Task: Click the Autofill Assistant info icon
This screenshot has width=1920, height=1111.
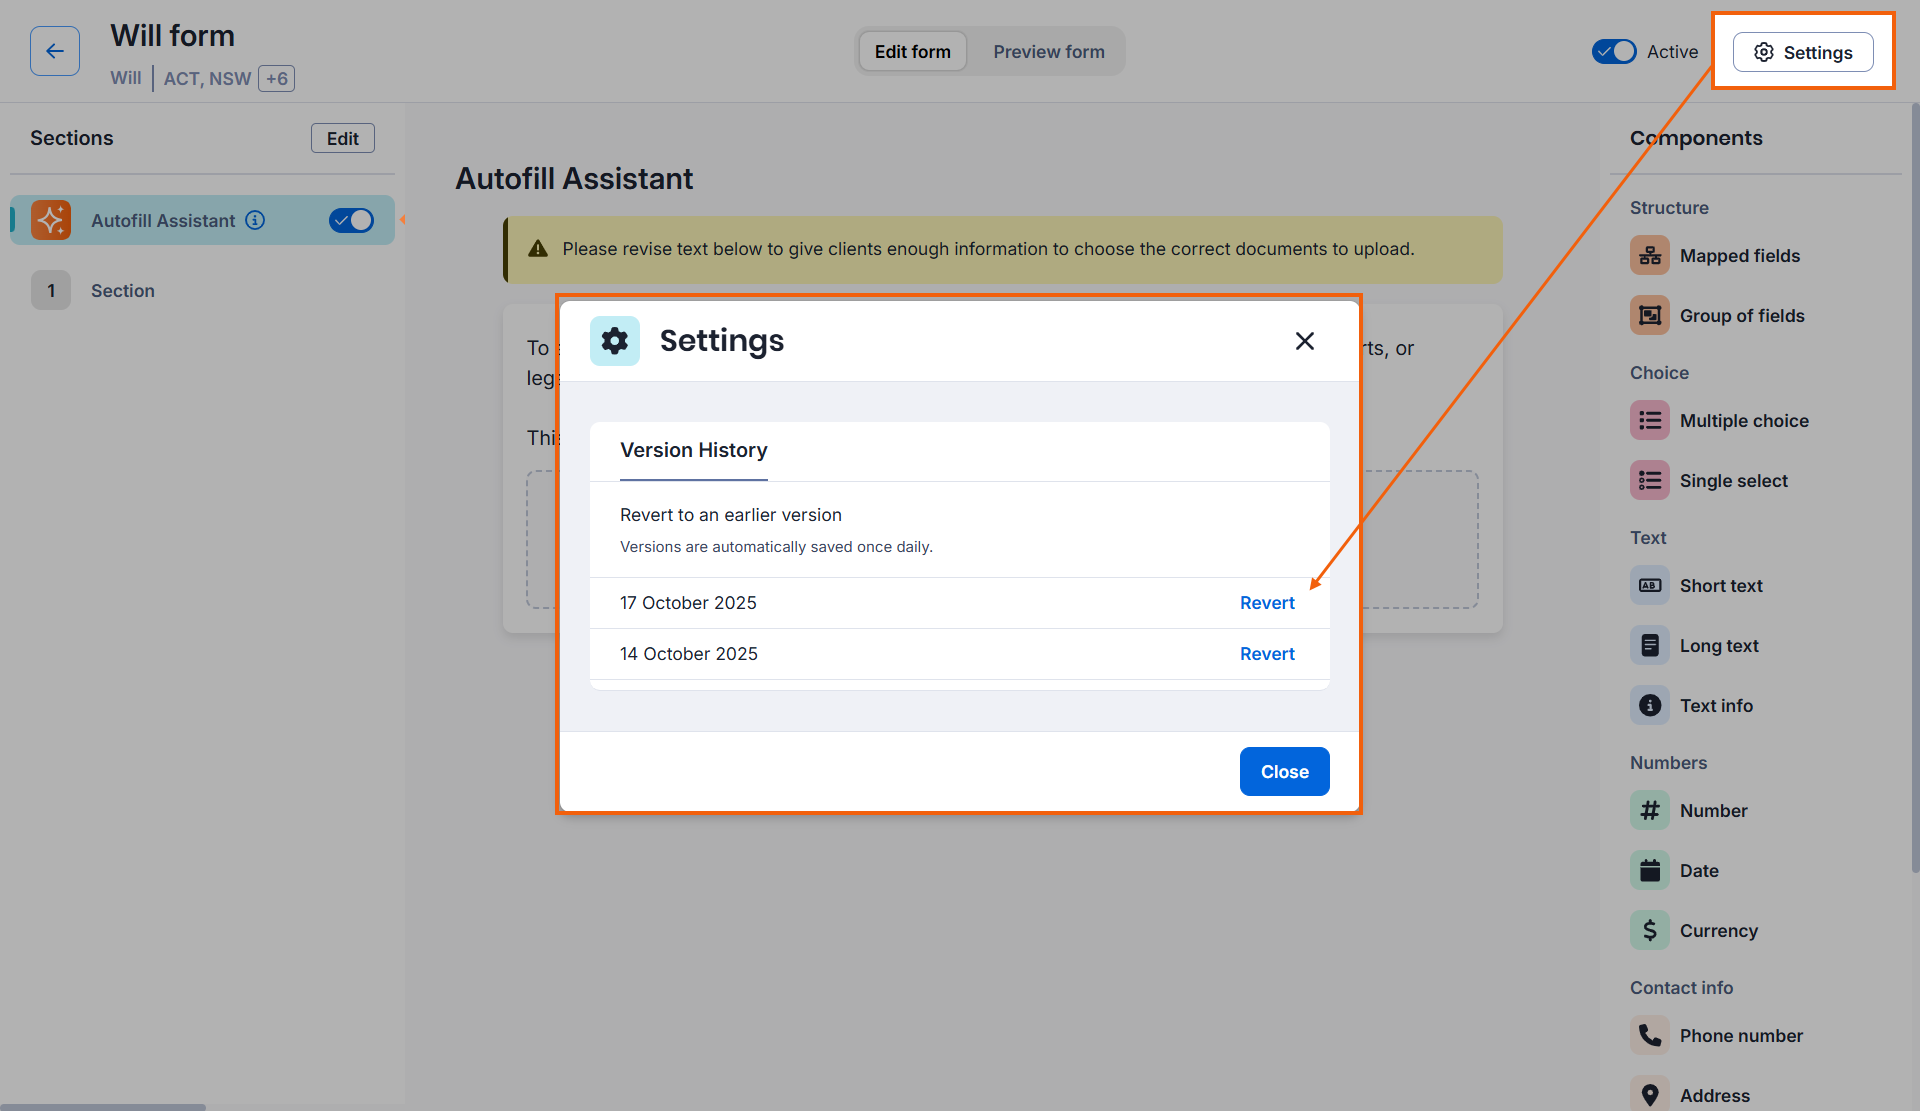Action: pyautogui.click(x=256, y=220)
